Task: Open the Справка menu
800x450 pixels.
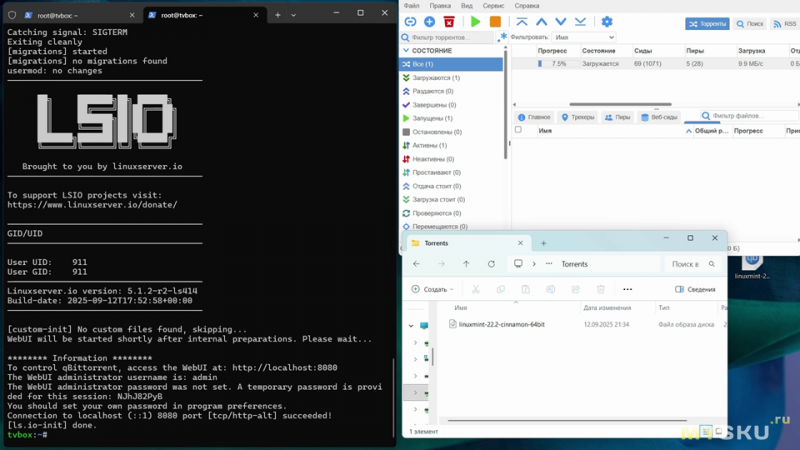Action: point(527,6)
